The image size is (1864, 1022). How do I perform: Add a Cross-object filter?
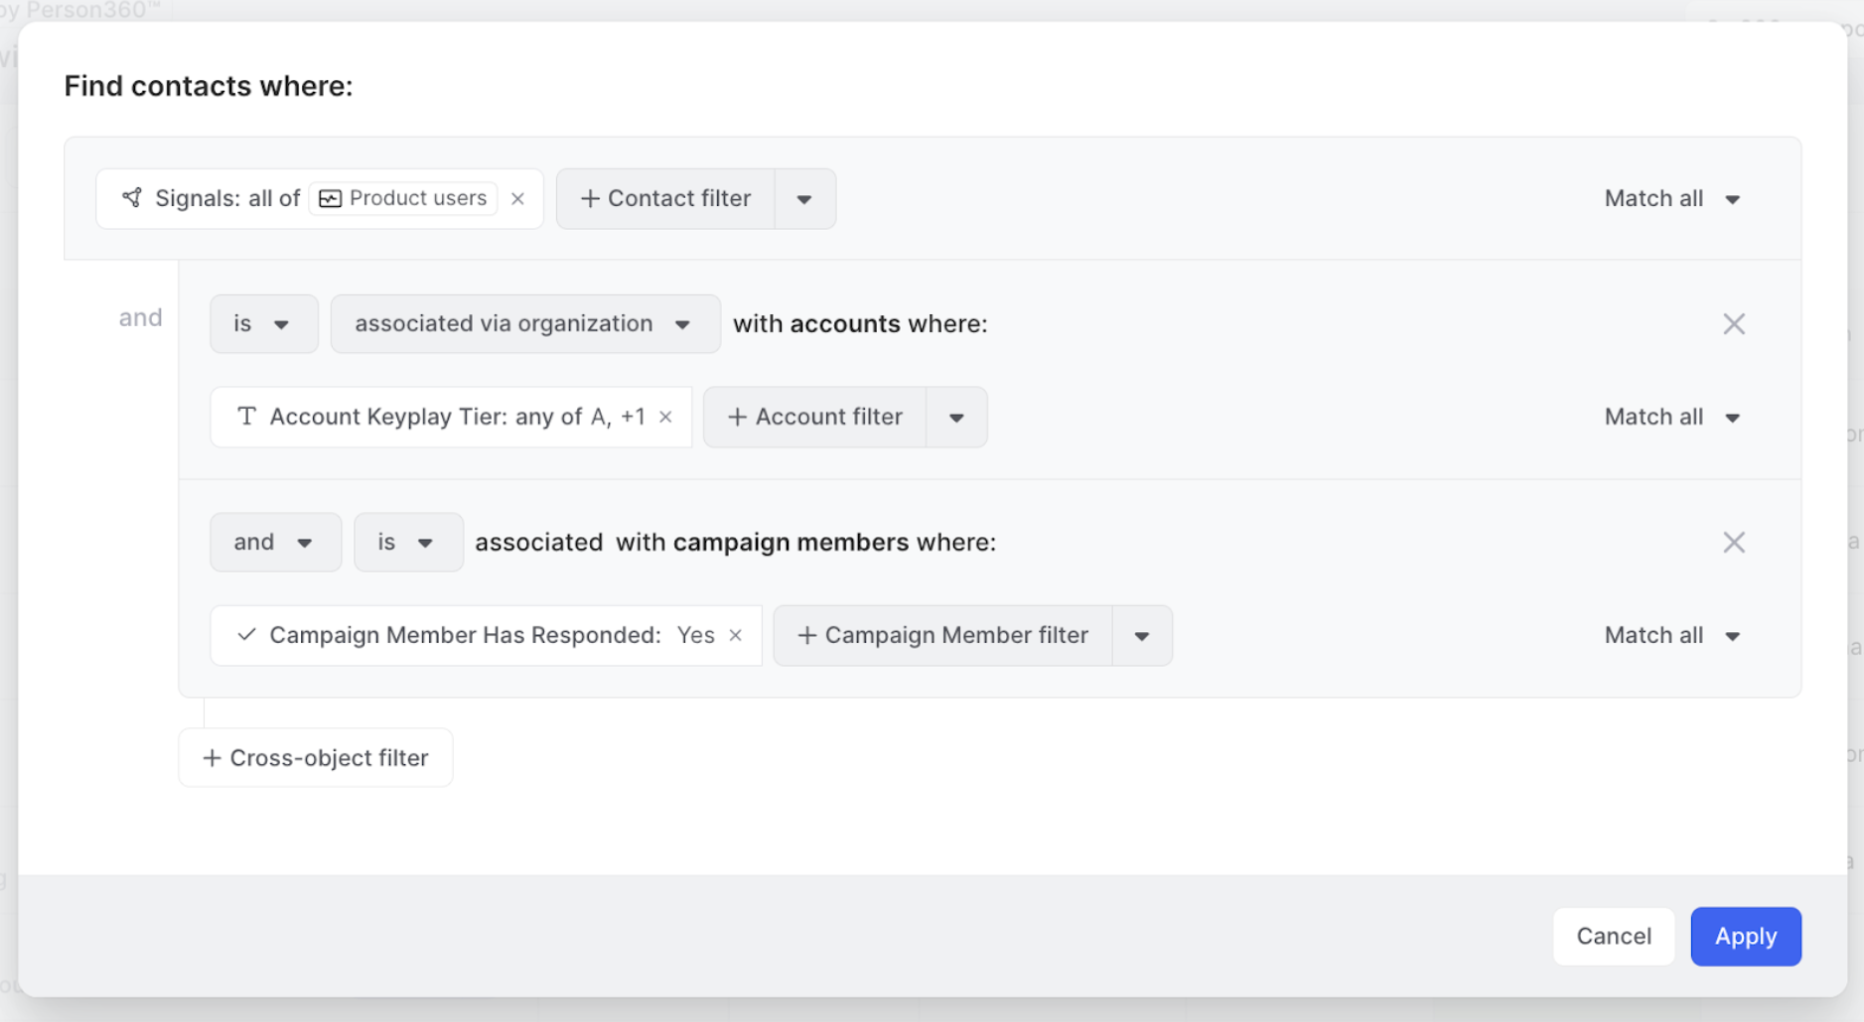click(316, 758)
